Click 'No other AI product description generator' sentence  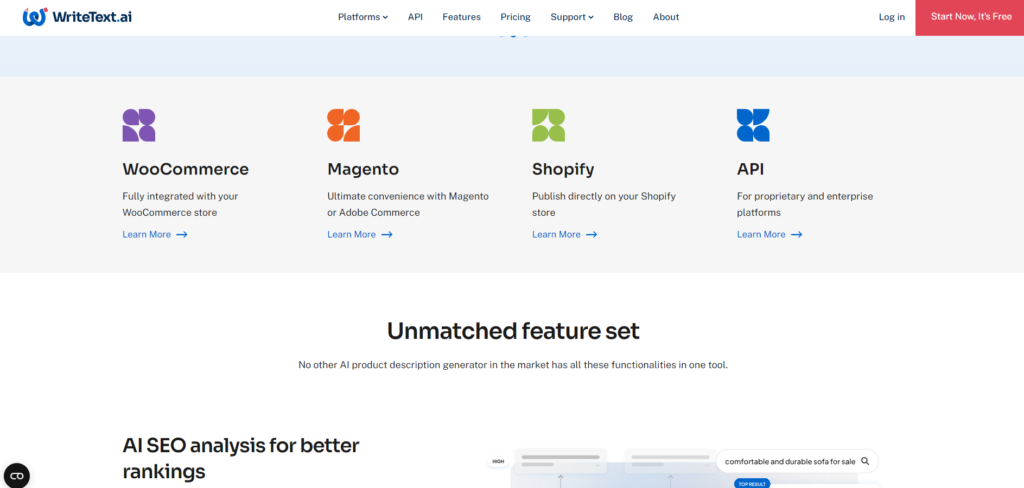click(x=513, y=365)
